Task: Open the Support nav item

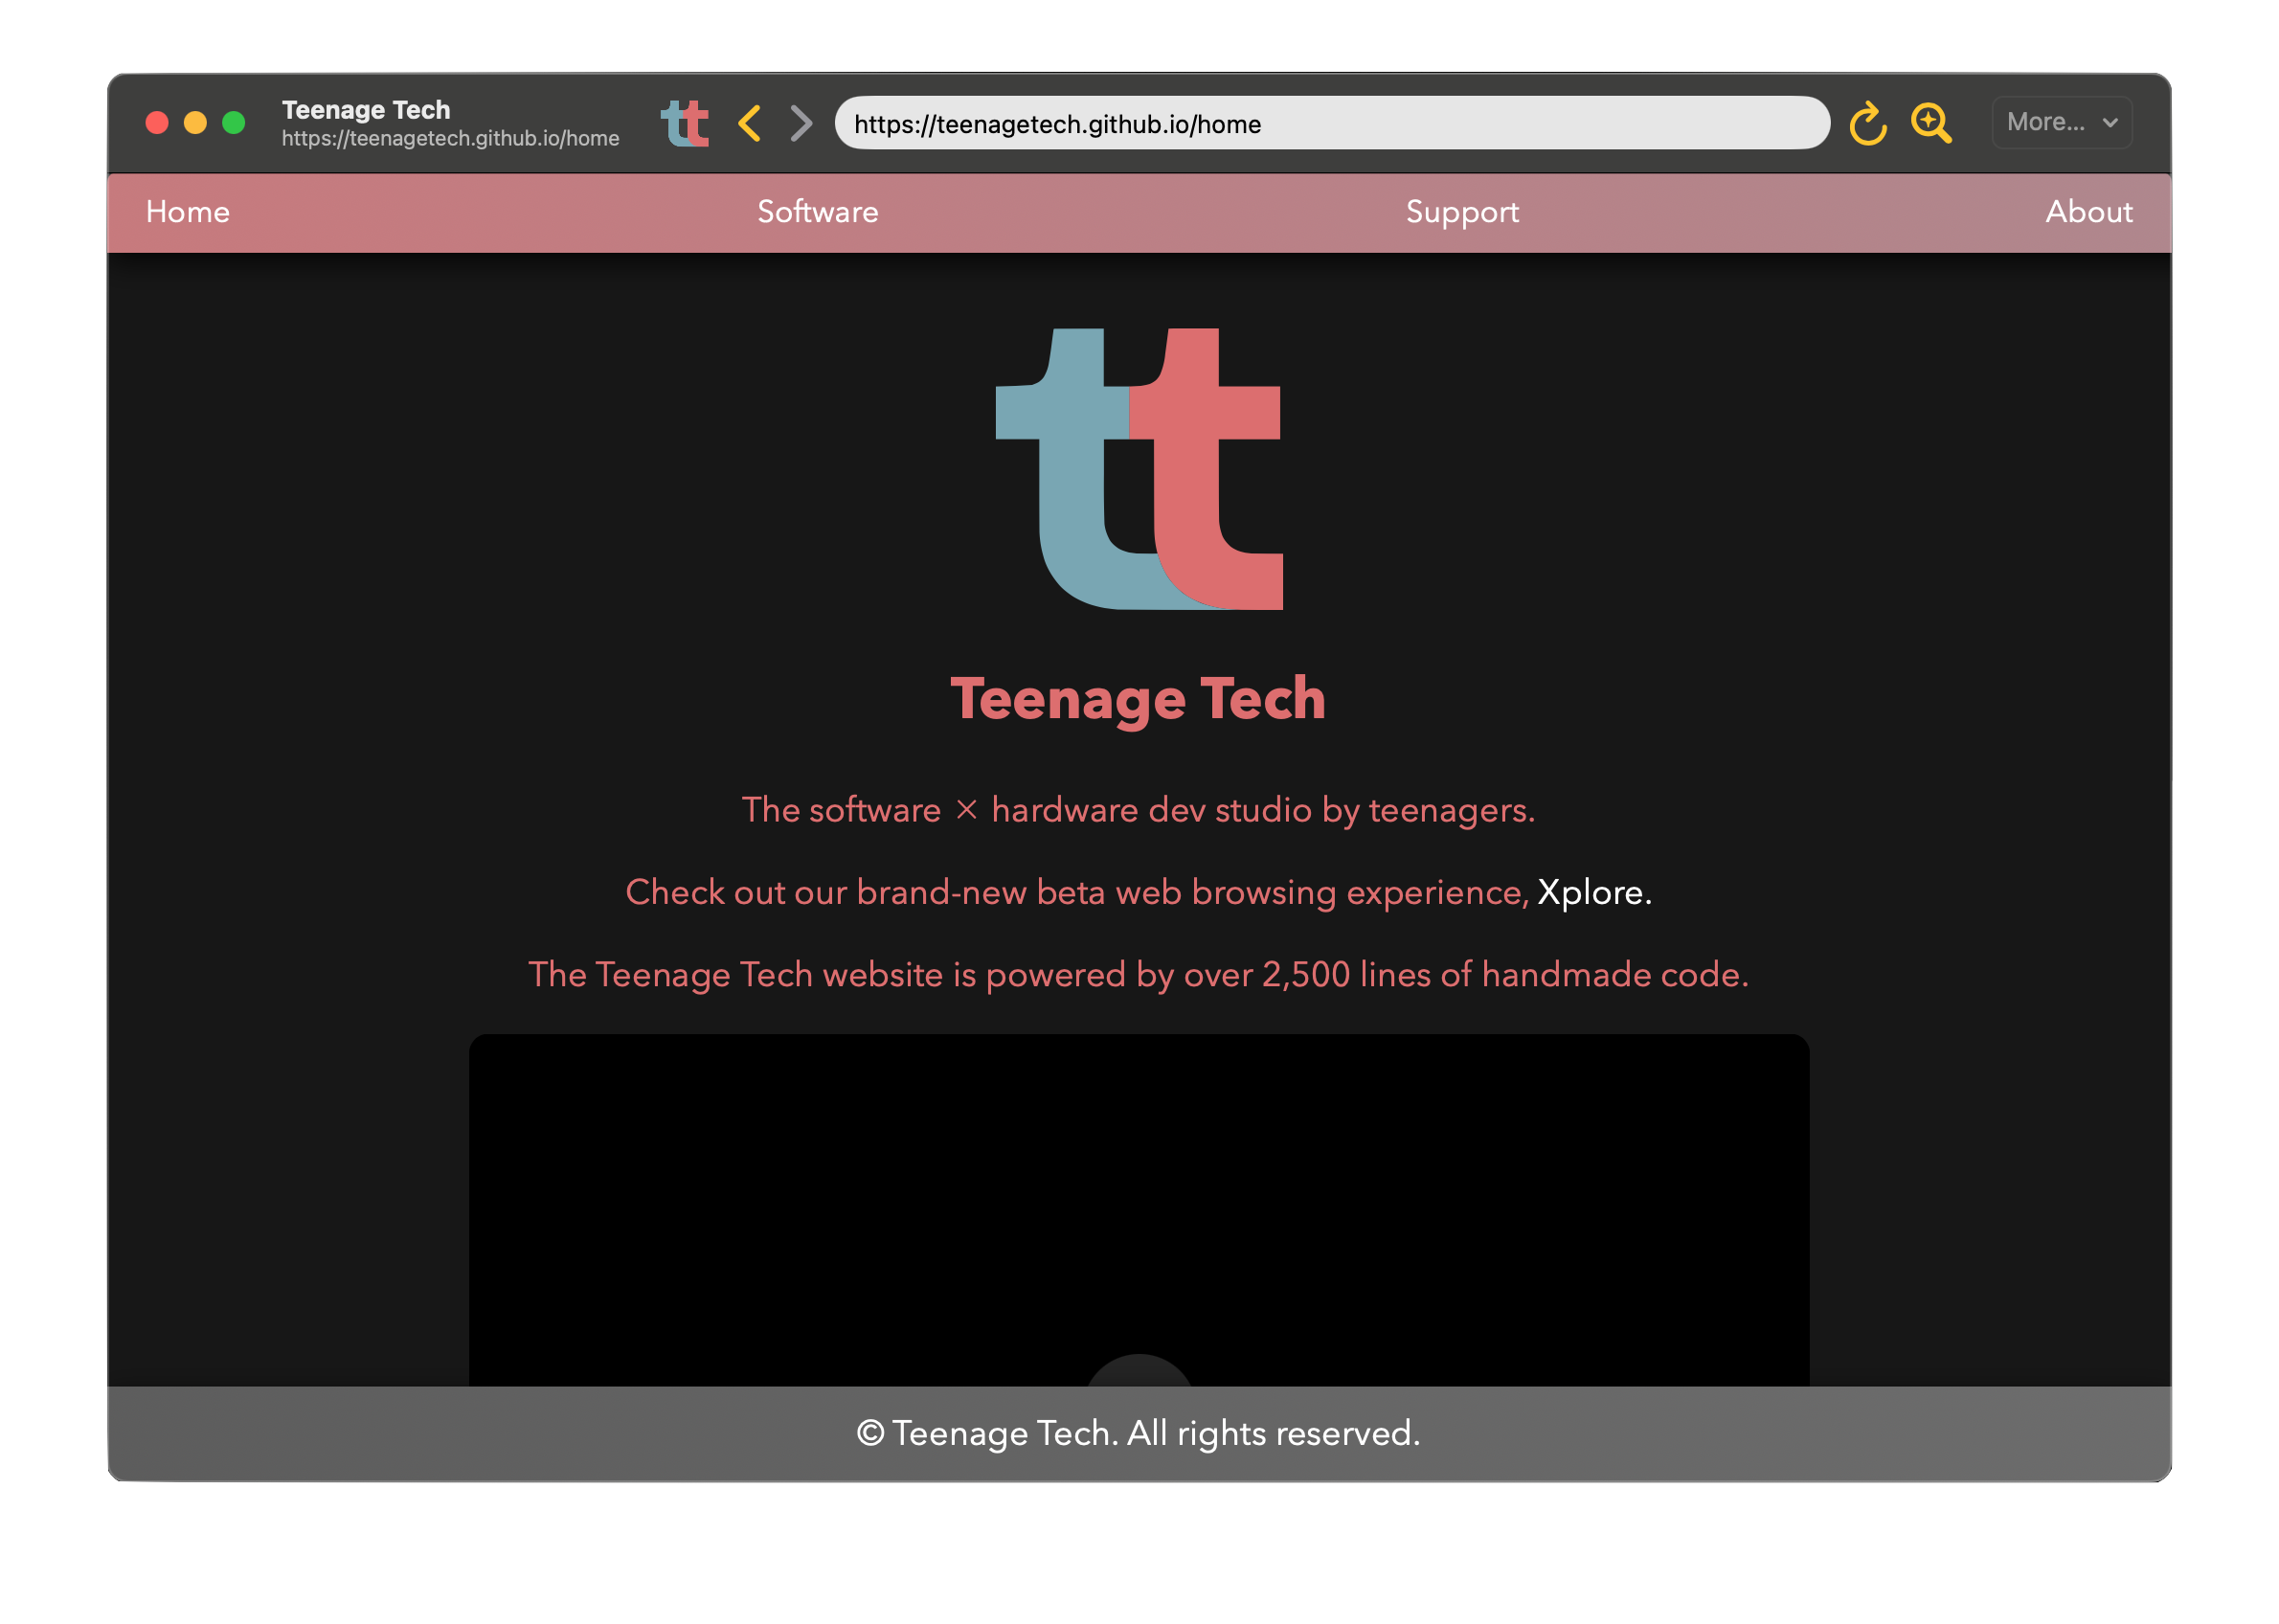Action: tap(1462, 212)
